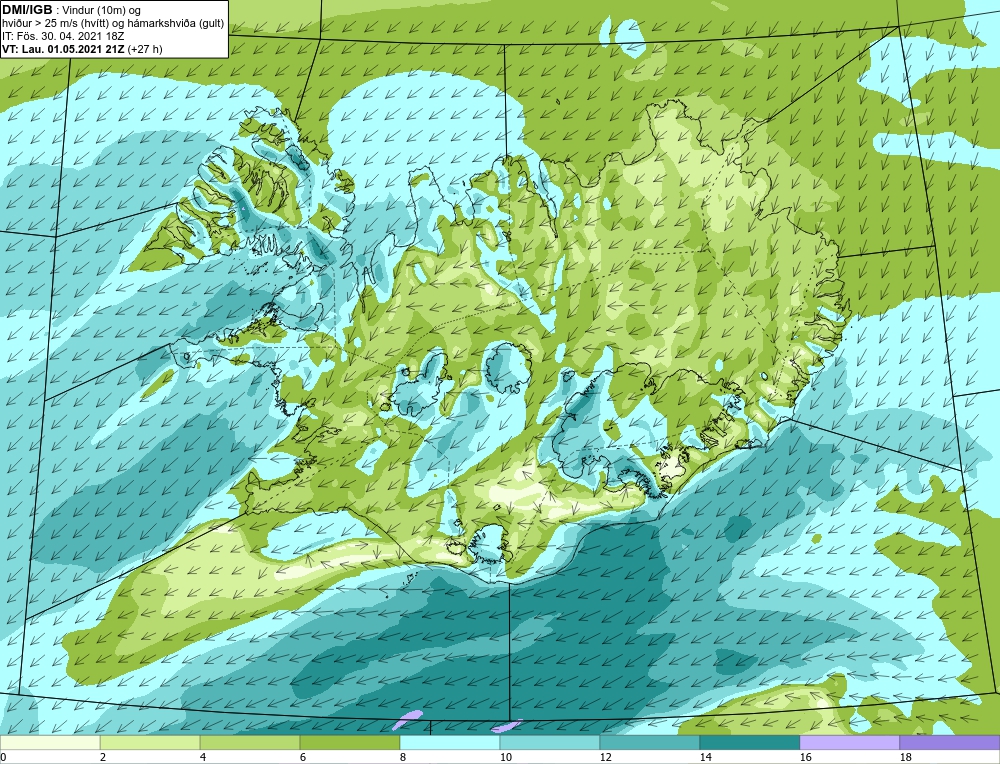
Task: Click the legend label '6'
Action: (303, 757)
